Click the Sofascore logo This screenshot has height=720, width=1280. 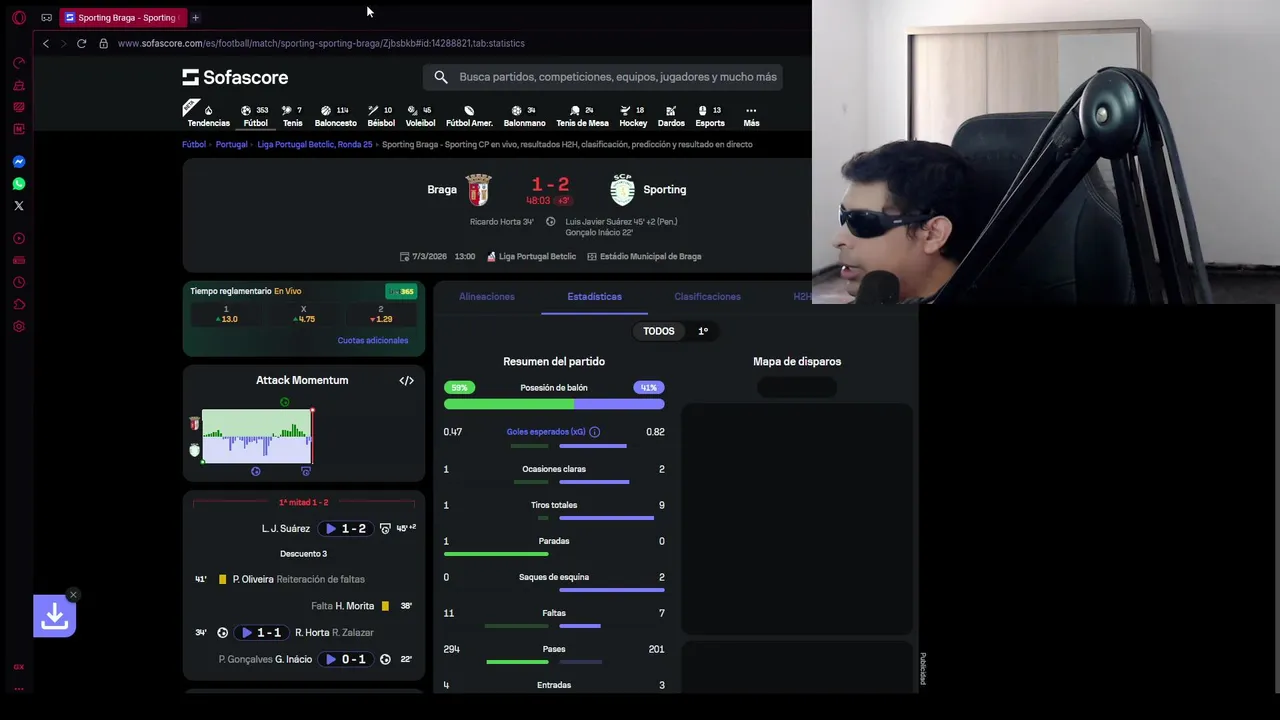pos(235,77)
